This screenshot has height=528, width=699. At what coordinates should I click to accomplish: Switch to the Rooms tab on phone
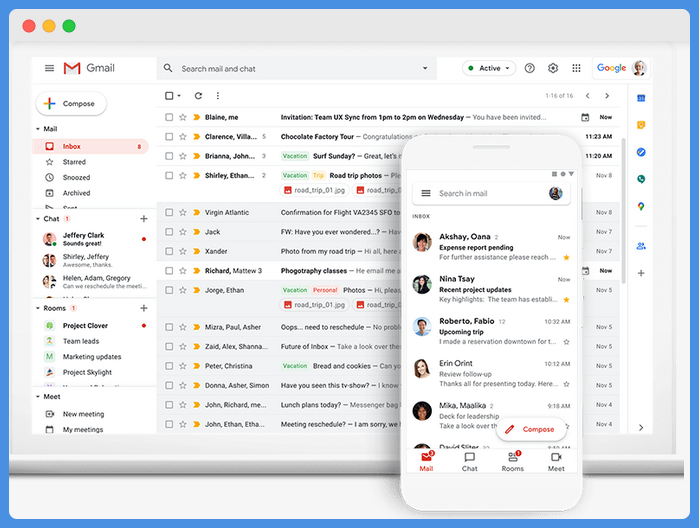click(513, 462)
